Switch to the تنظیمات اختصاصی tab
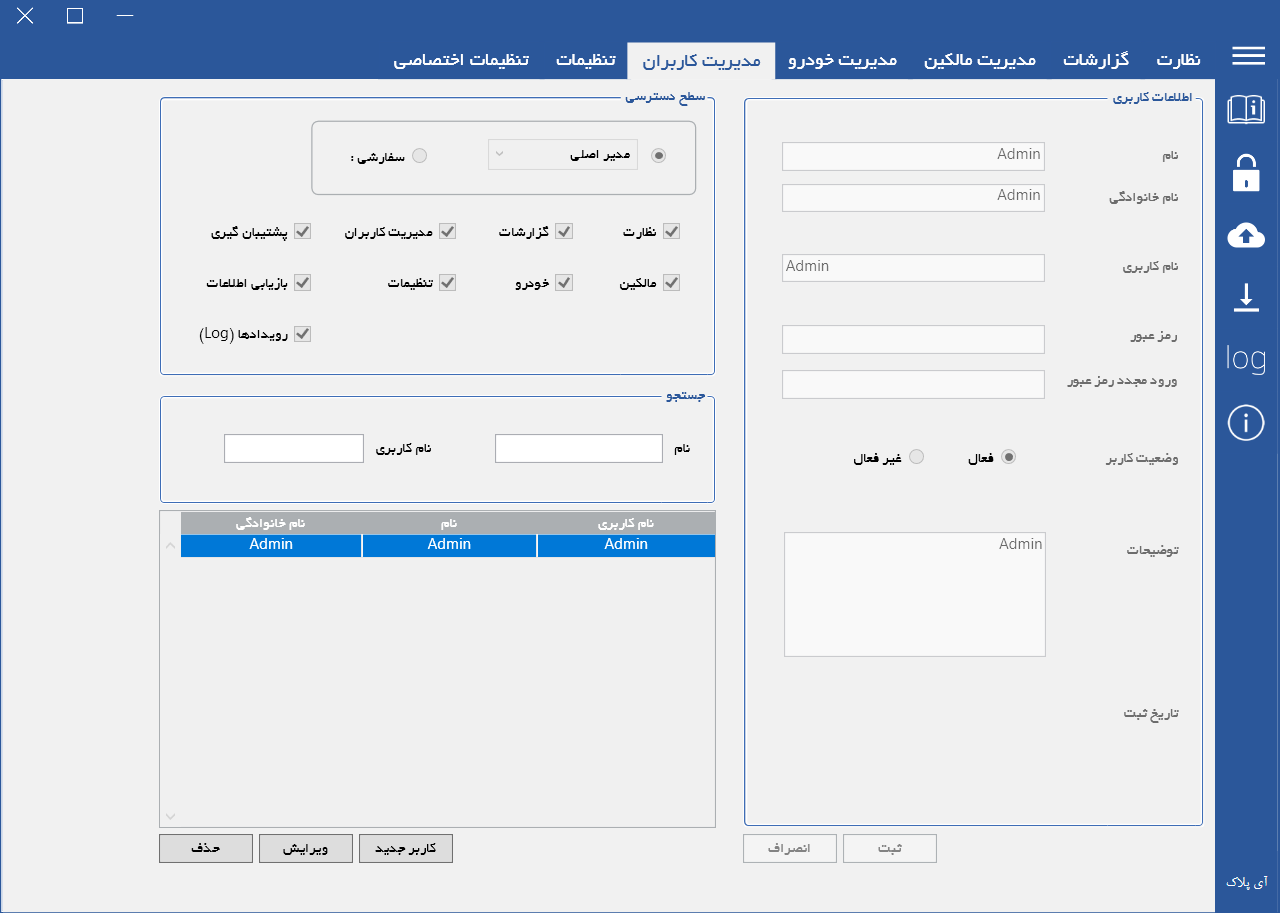The image size is (1280, 913). click(462, 60)
